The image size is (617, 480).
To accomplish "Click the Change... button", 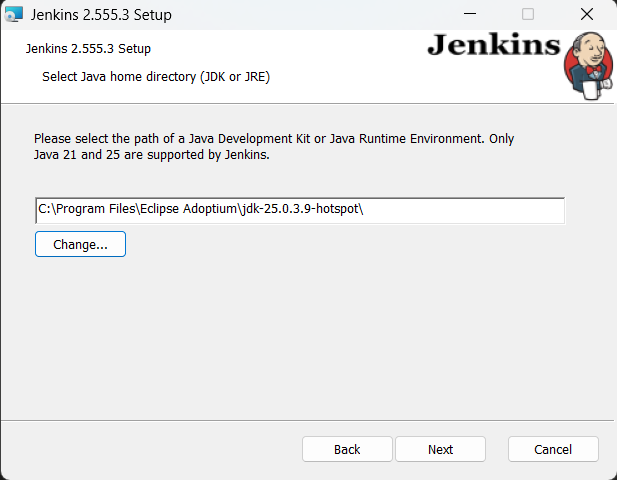I will click(x=80, y=244).
